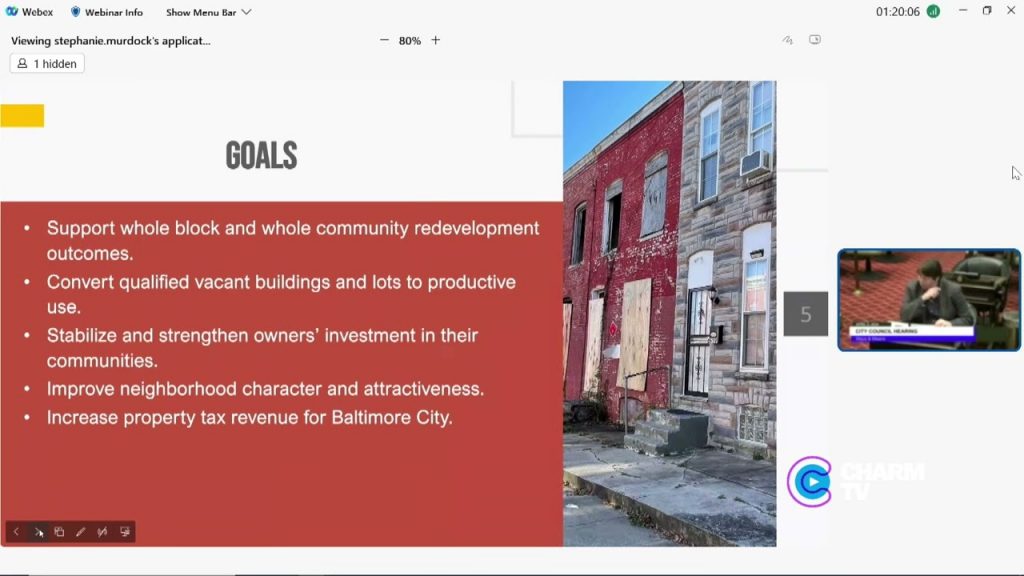Click bullet 'Convert qualified vacant buildings and lots'
The width and height of the screenshot is (1024, 576).
281,294
